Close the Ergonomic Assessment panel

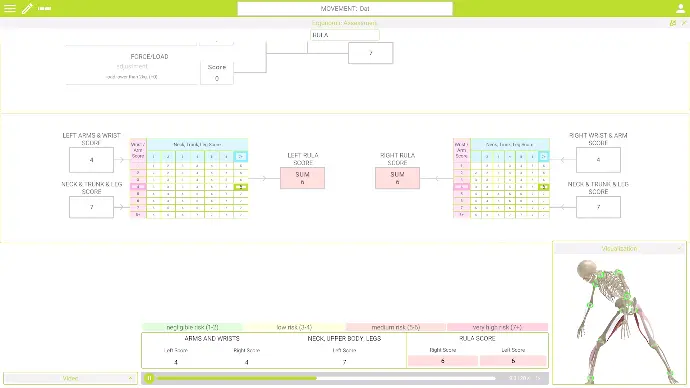pyautogui.click(x=684, y=23)
